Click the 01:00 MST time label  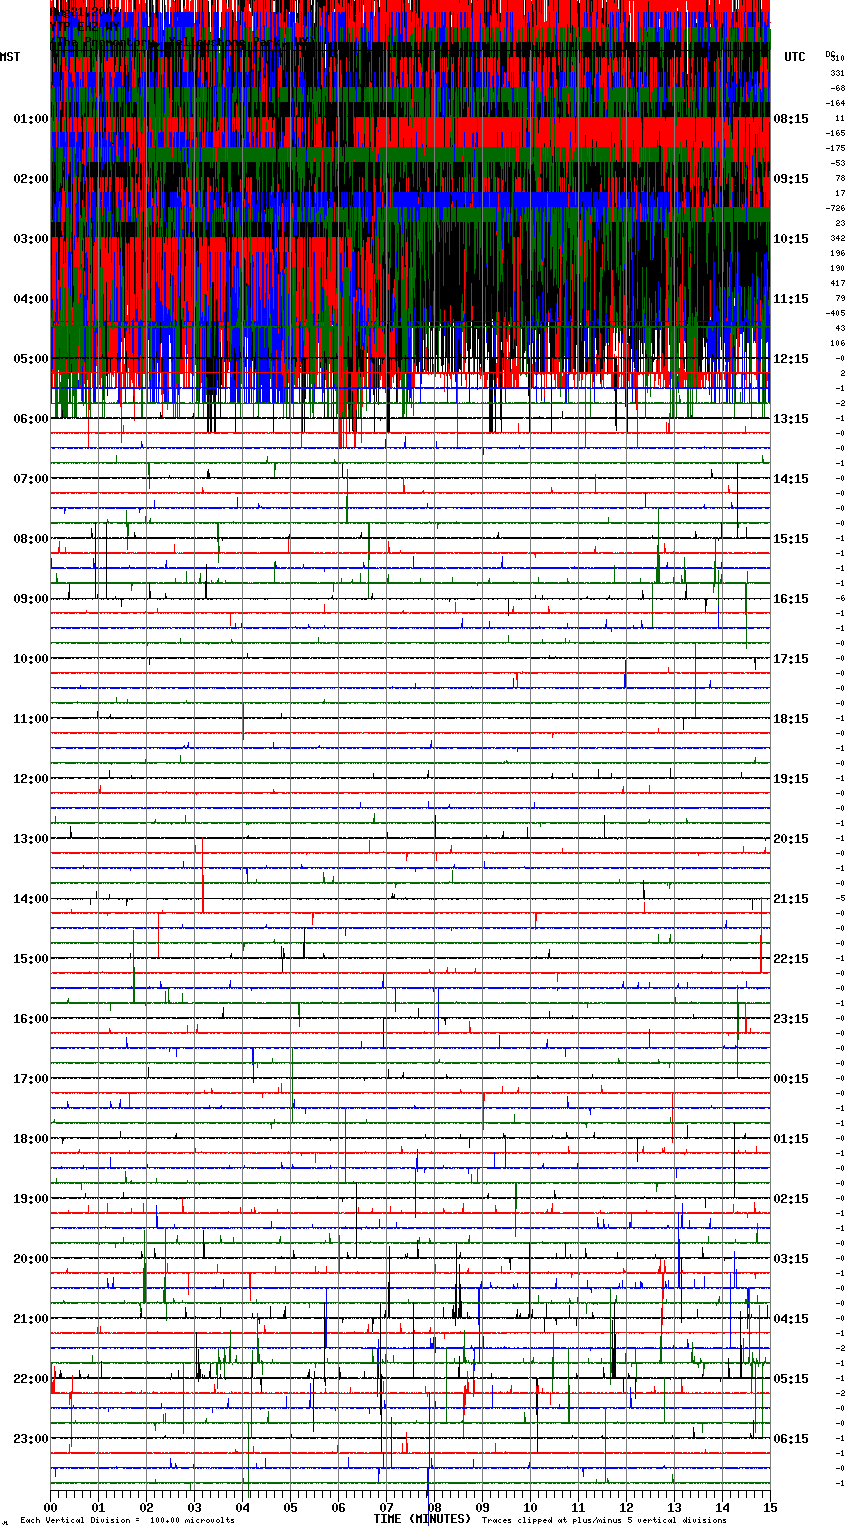click(30, 119)
